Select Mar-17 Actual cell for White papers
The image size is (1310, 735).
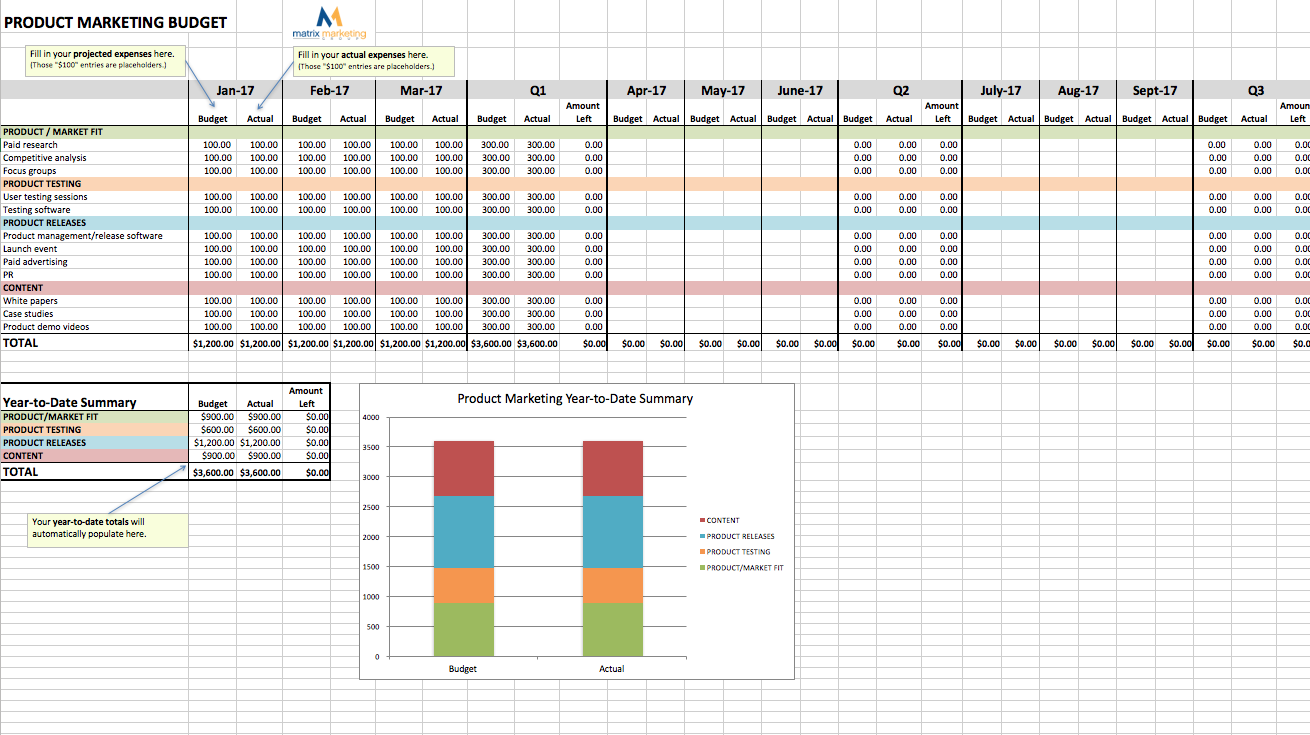click(445, 301)
